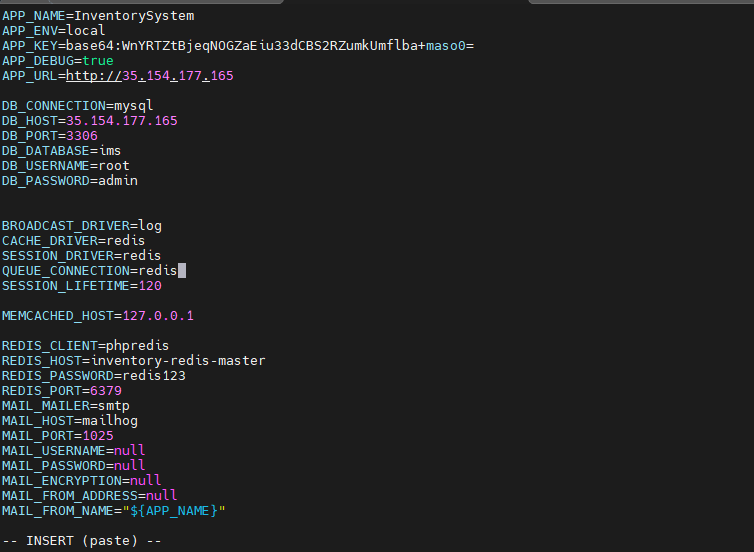754x552 pixels.
Task: Click the text cursor after QUEUE_CONNECTION=redis
Action: click(182, 271)
